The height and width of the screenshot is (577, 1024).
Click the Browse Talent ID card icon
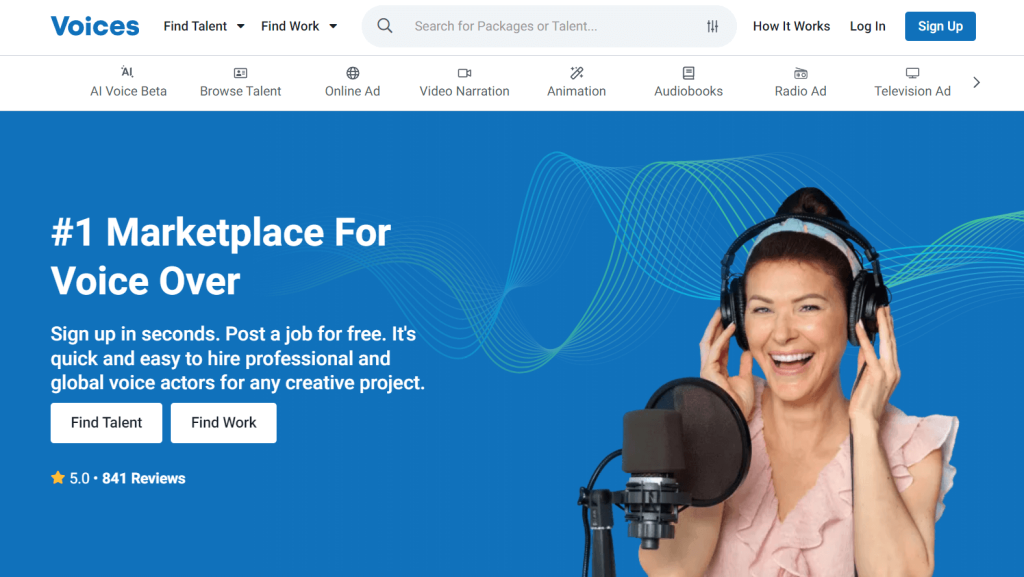click(240, 73)
